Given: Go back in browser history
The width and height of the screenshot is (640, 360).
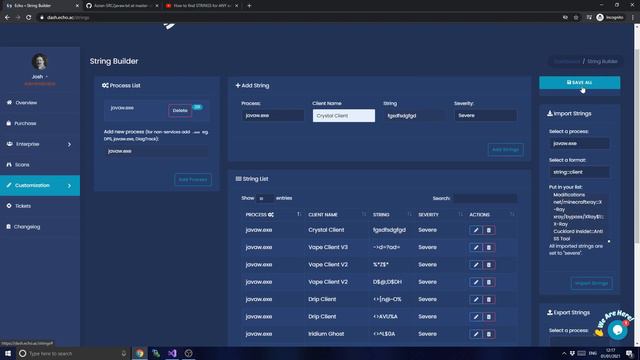Looking at the screenshot, I should [x=7, y=18].
